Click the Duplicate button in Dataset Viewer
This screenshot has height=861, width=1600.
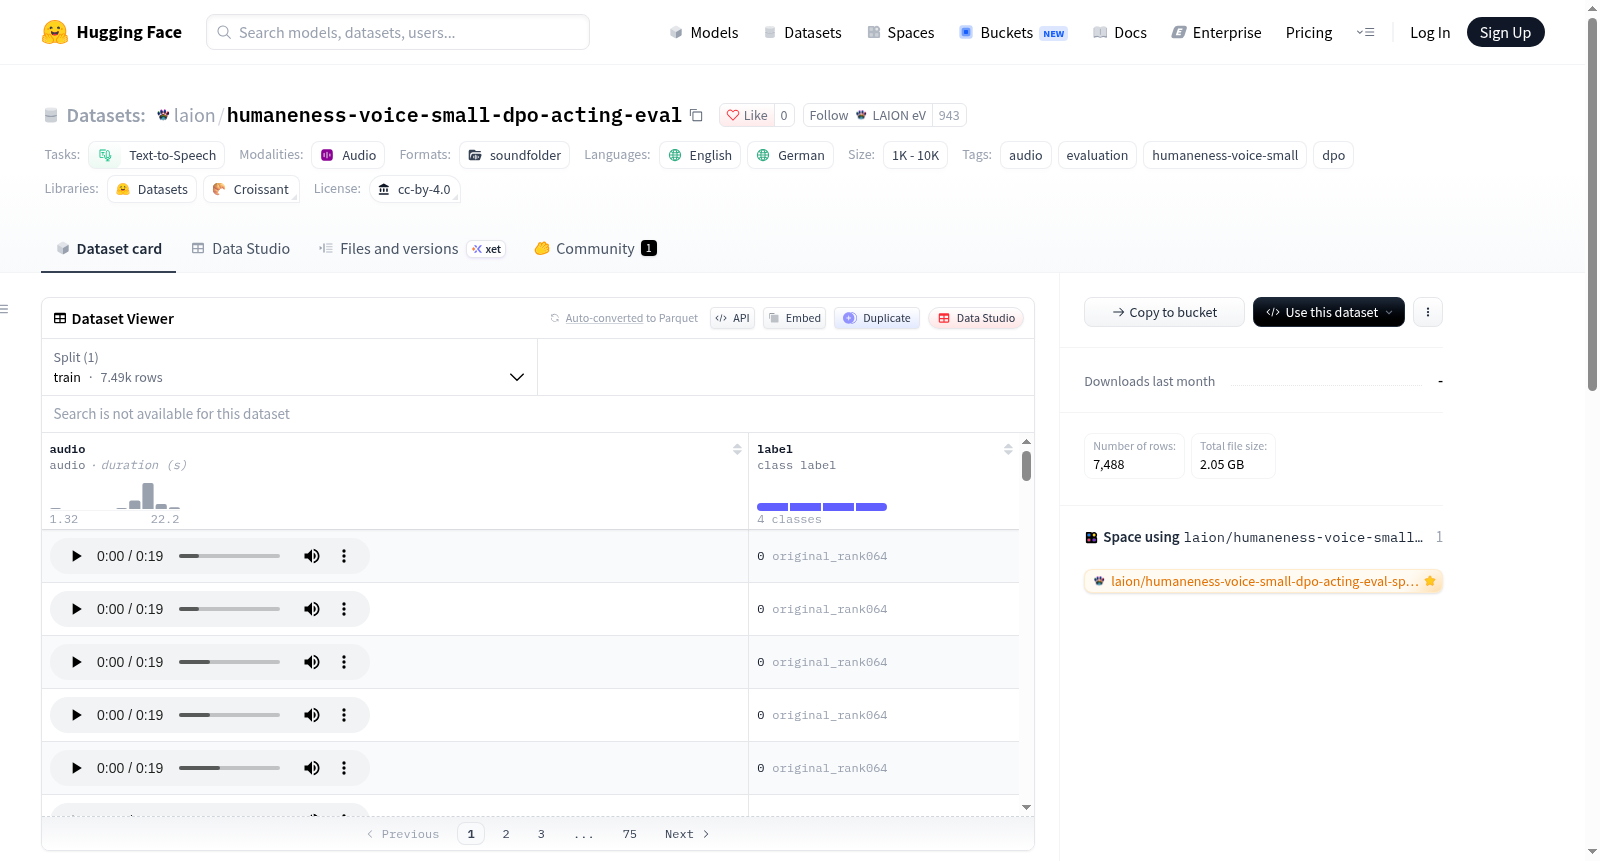click(x=877, y=318)
